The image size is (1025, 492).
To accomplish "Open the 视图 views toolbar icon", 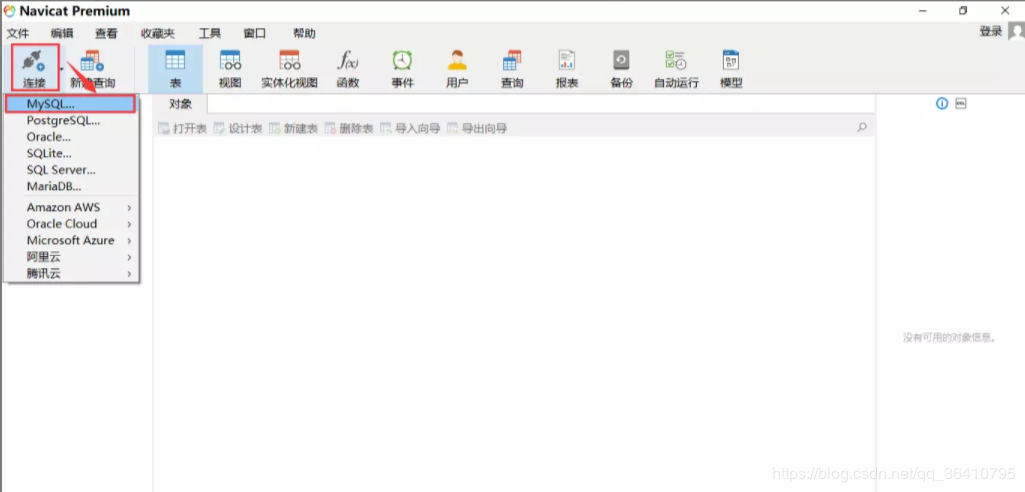I will coord(230,61).
